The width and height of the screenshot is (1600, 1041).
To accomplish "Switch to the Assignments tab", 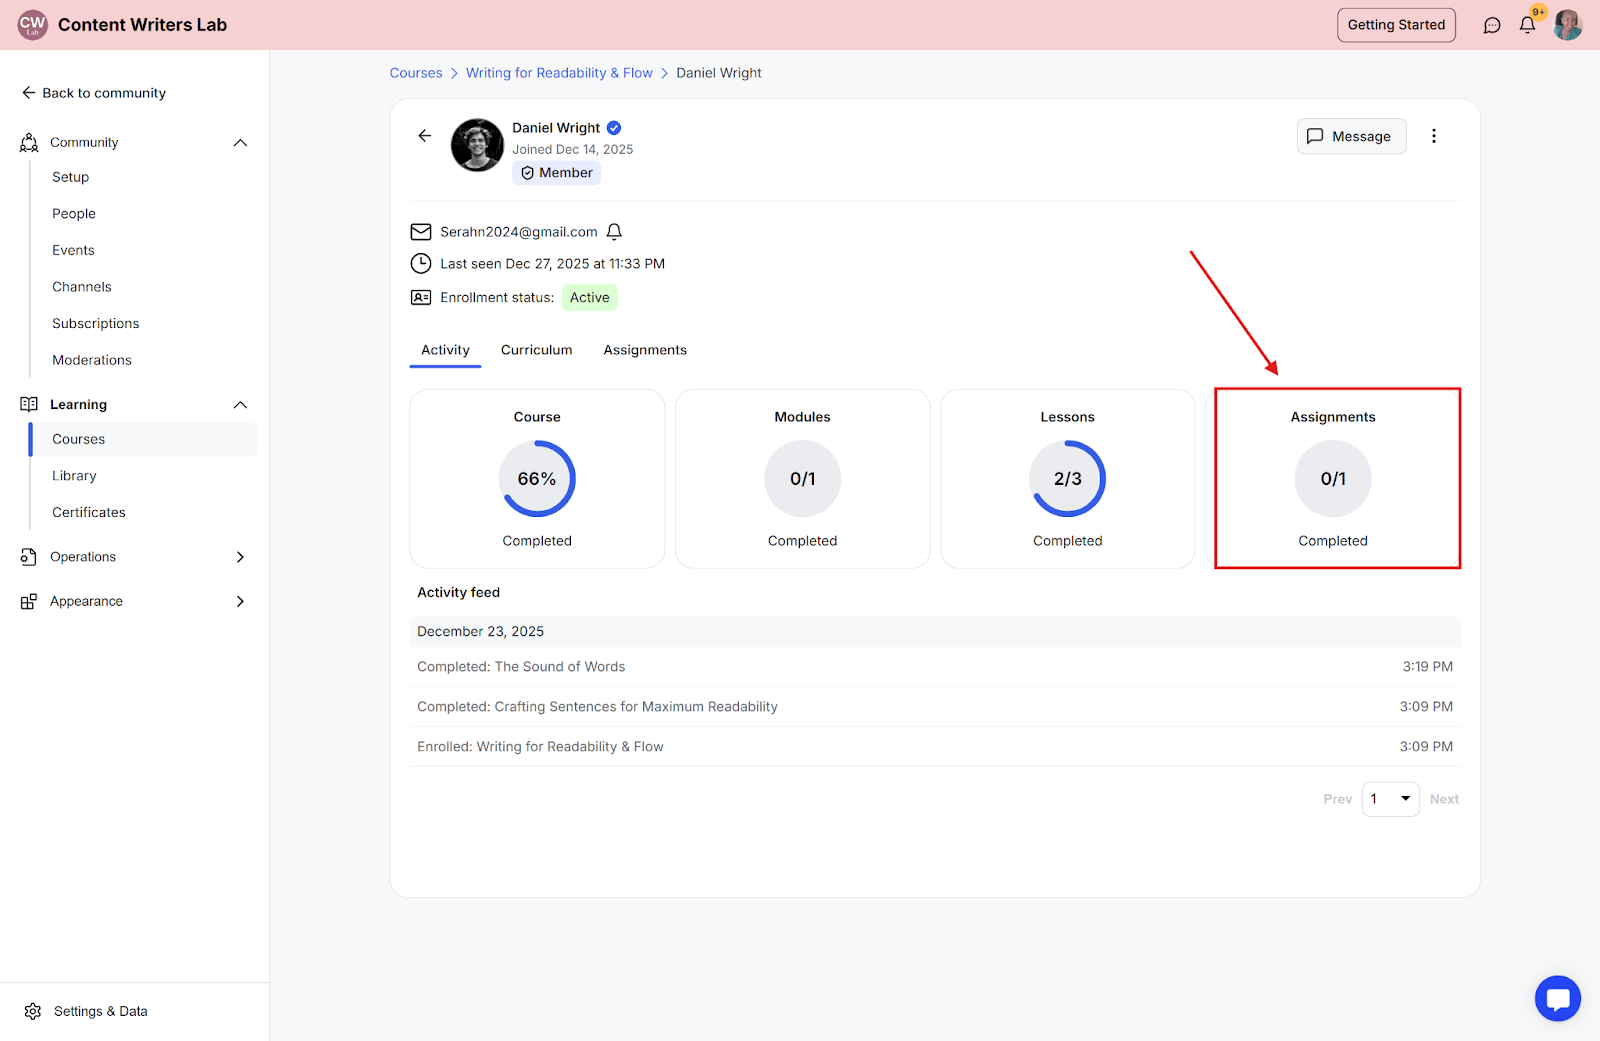I will (645, 350).
